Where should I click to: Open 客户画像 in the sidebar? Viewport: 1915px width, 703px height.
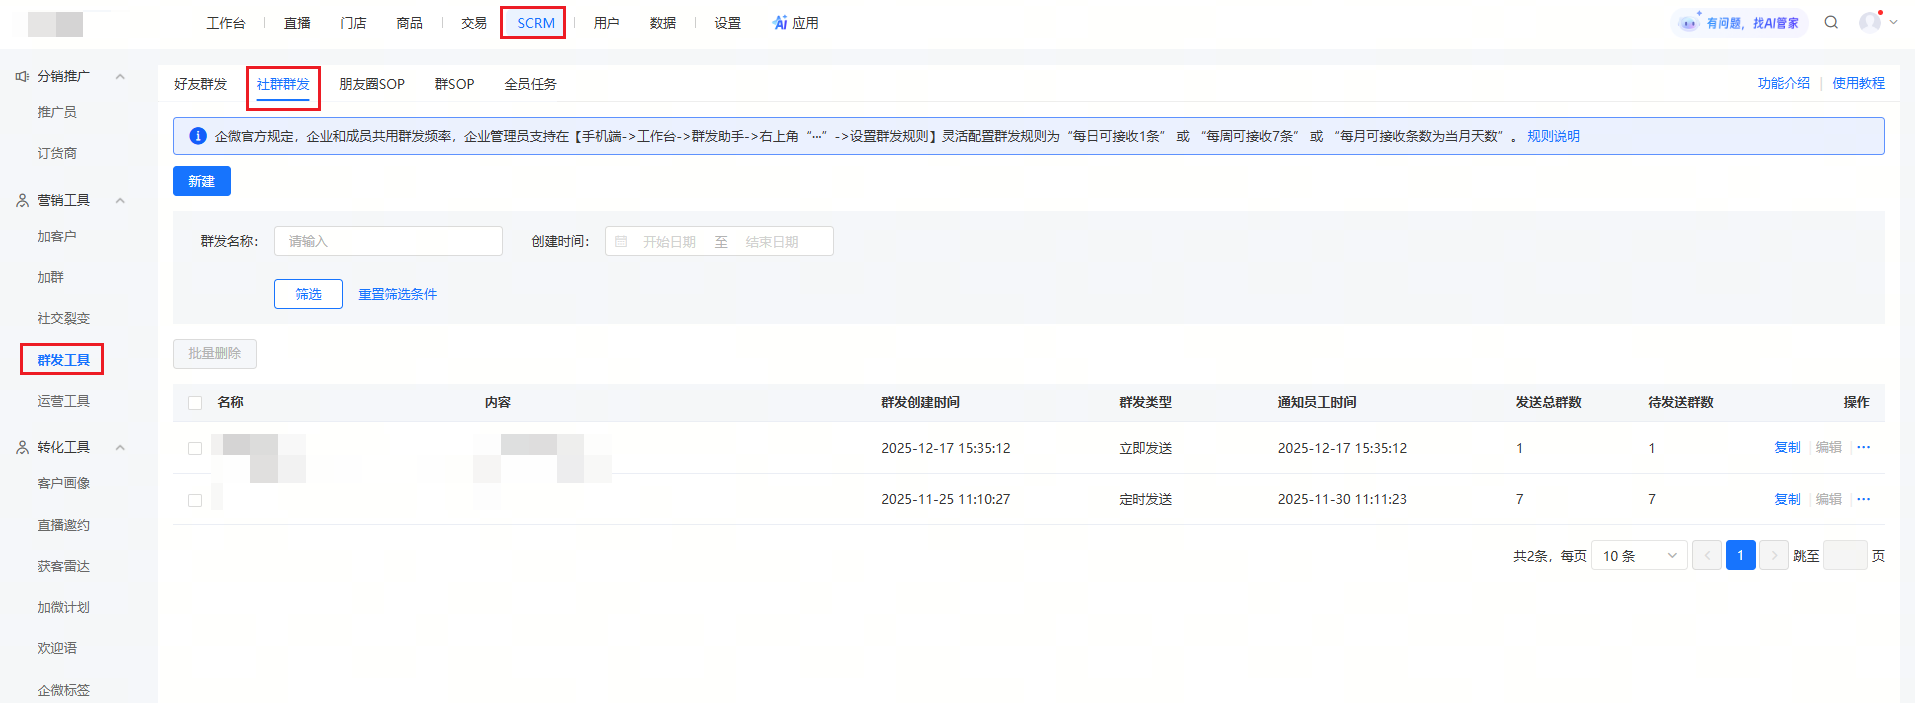(63, 483)
